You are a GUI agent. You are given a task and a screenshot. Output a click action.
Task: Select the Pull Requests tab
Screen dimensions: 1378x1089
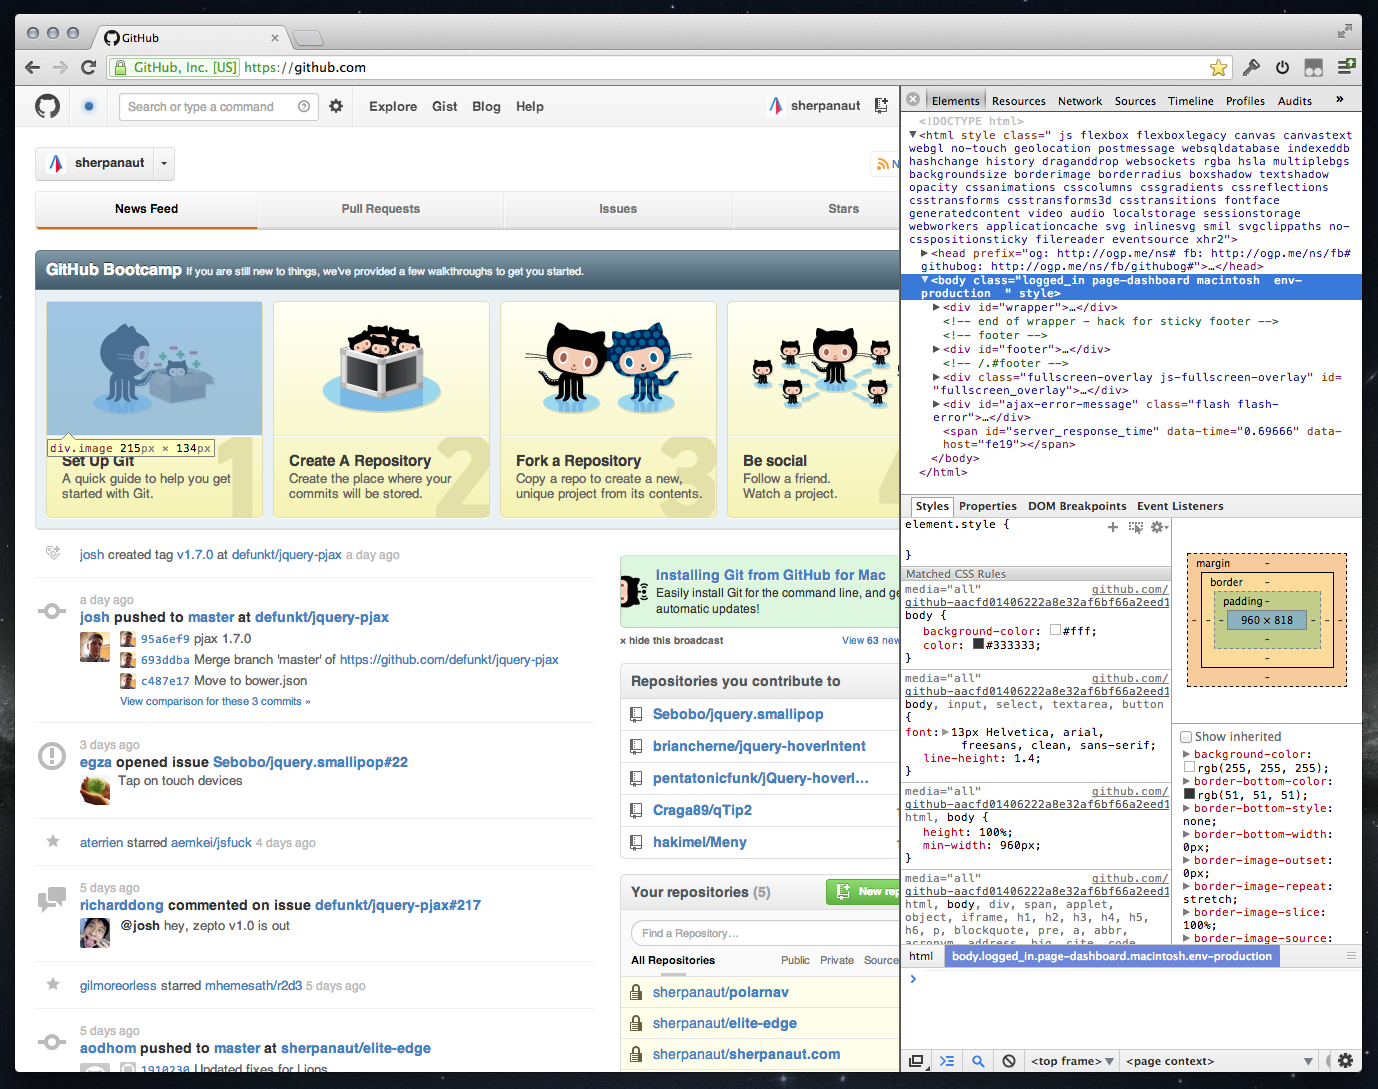[381, 209]
